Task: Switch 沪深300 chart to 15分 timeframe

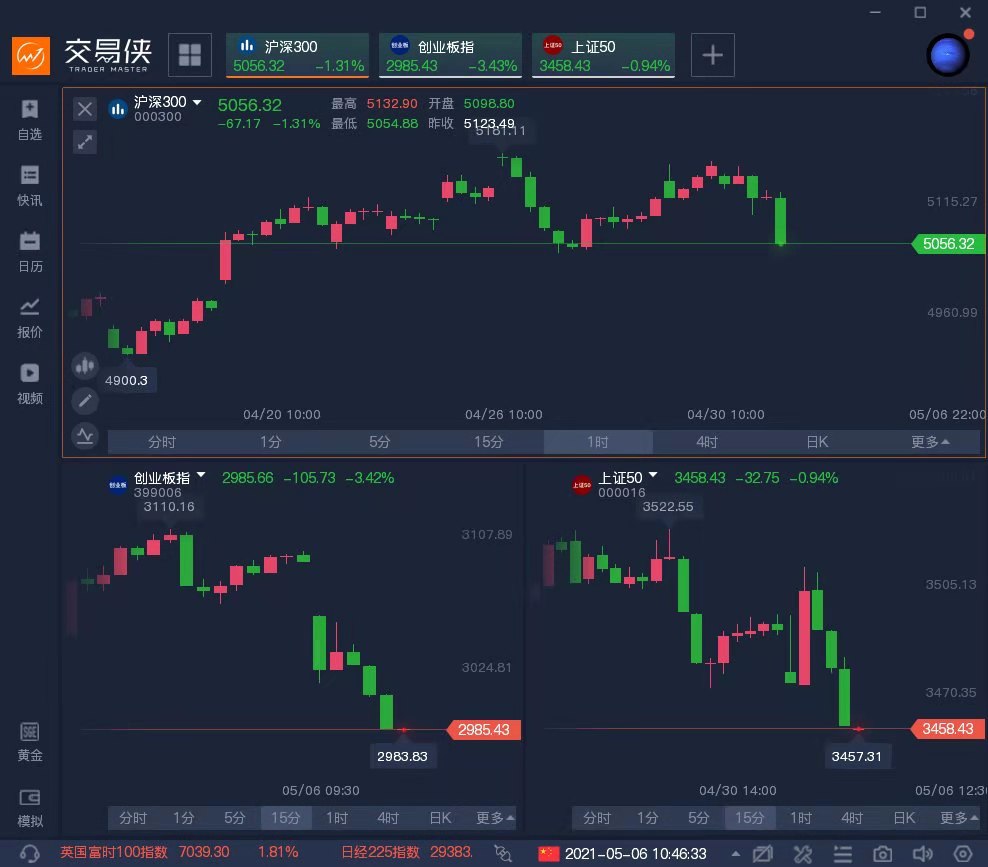Action: [489, 442]
